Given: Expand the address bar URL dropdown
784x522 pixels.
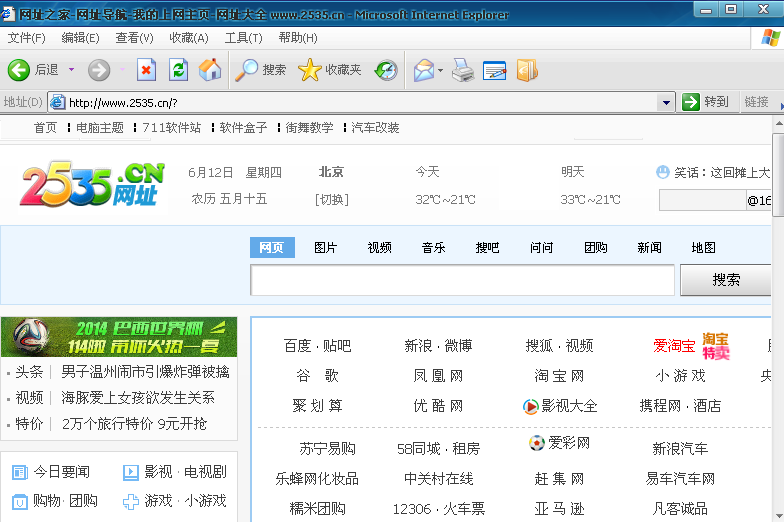Looking at the screenshot, I should [666, 102].
